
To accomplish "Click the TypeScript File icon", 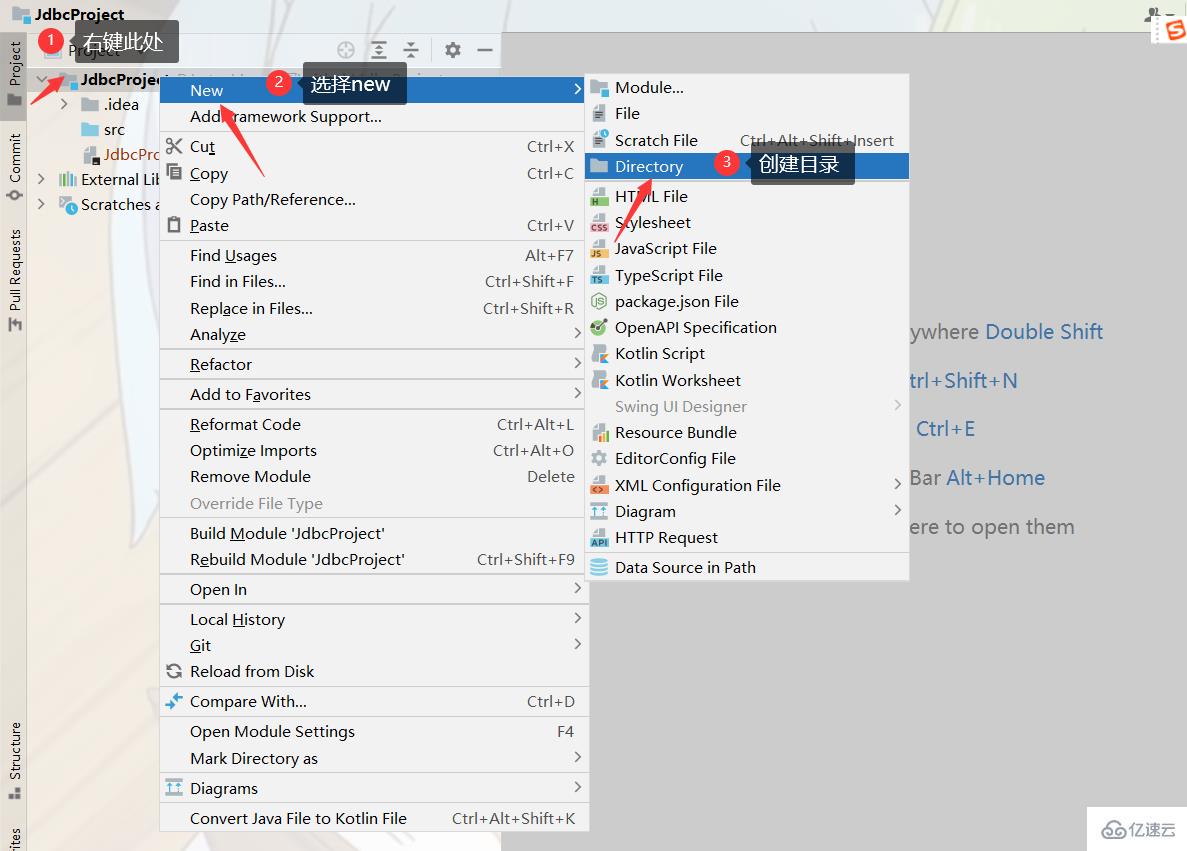I will coord(600,275).
